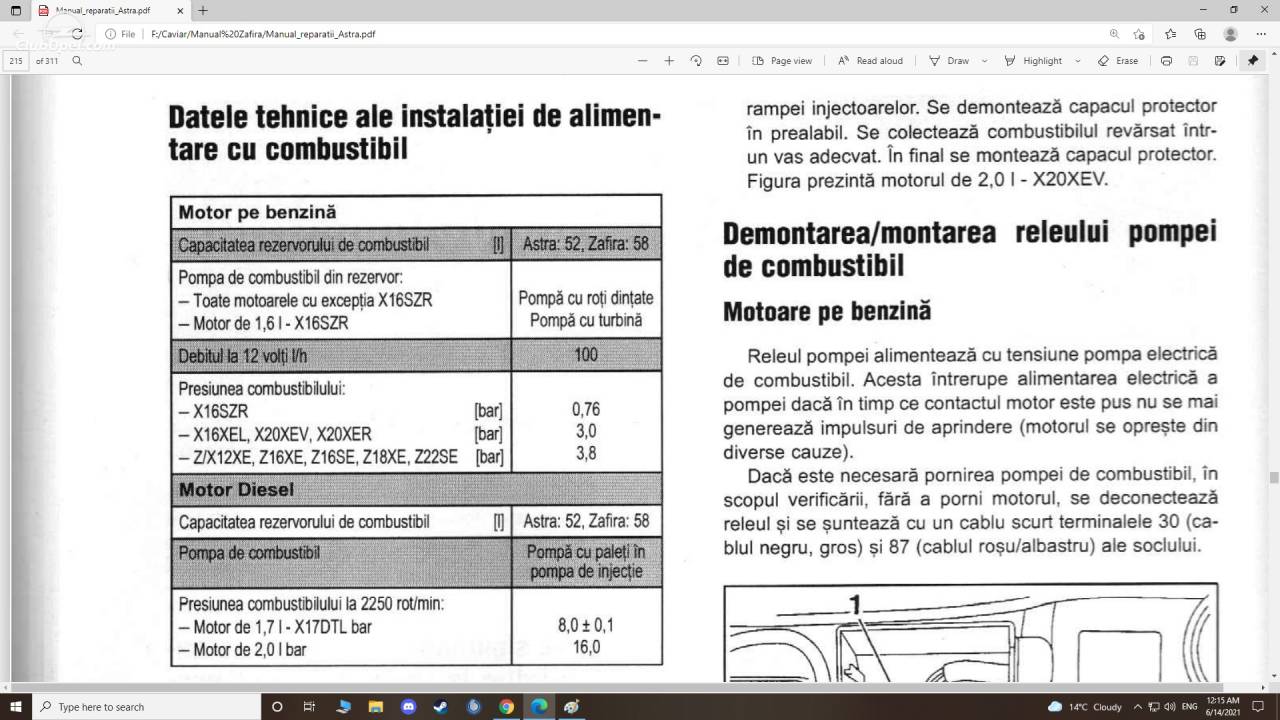The height and width of the screenshot is (720, 1280).
Task: Select the Manual_reparatii_Astra.pdf tab
Action: [x=112, y=10]
